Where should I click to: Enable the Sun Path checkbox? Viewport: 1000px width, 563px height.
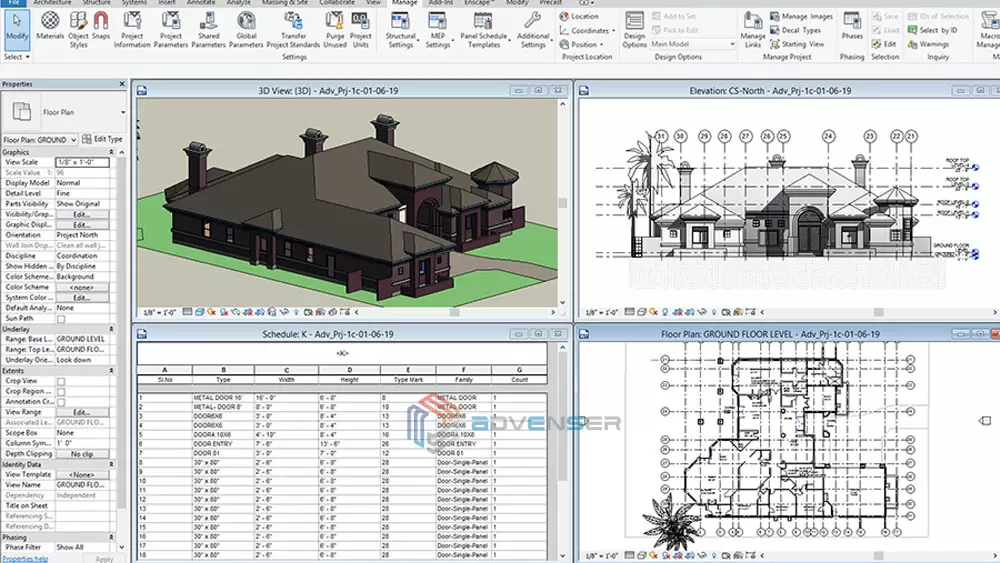[x=61, y=317]
